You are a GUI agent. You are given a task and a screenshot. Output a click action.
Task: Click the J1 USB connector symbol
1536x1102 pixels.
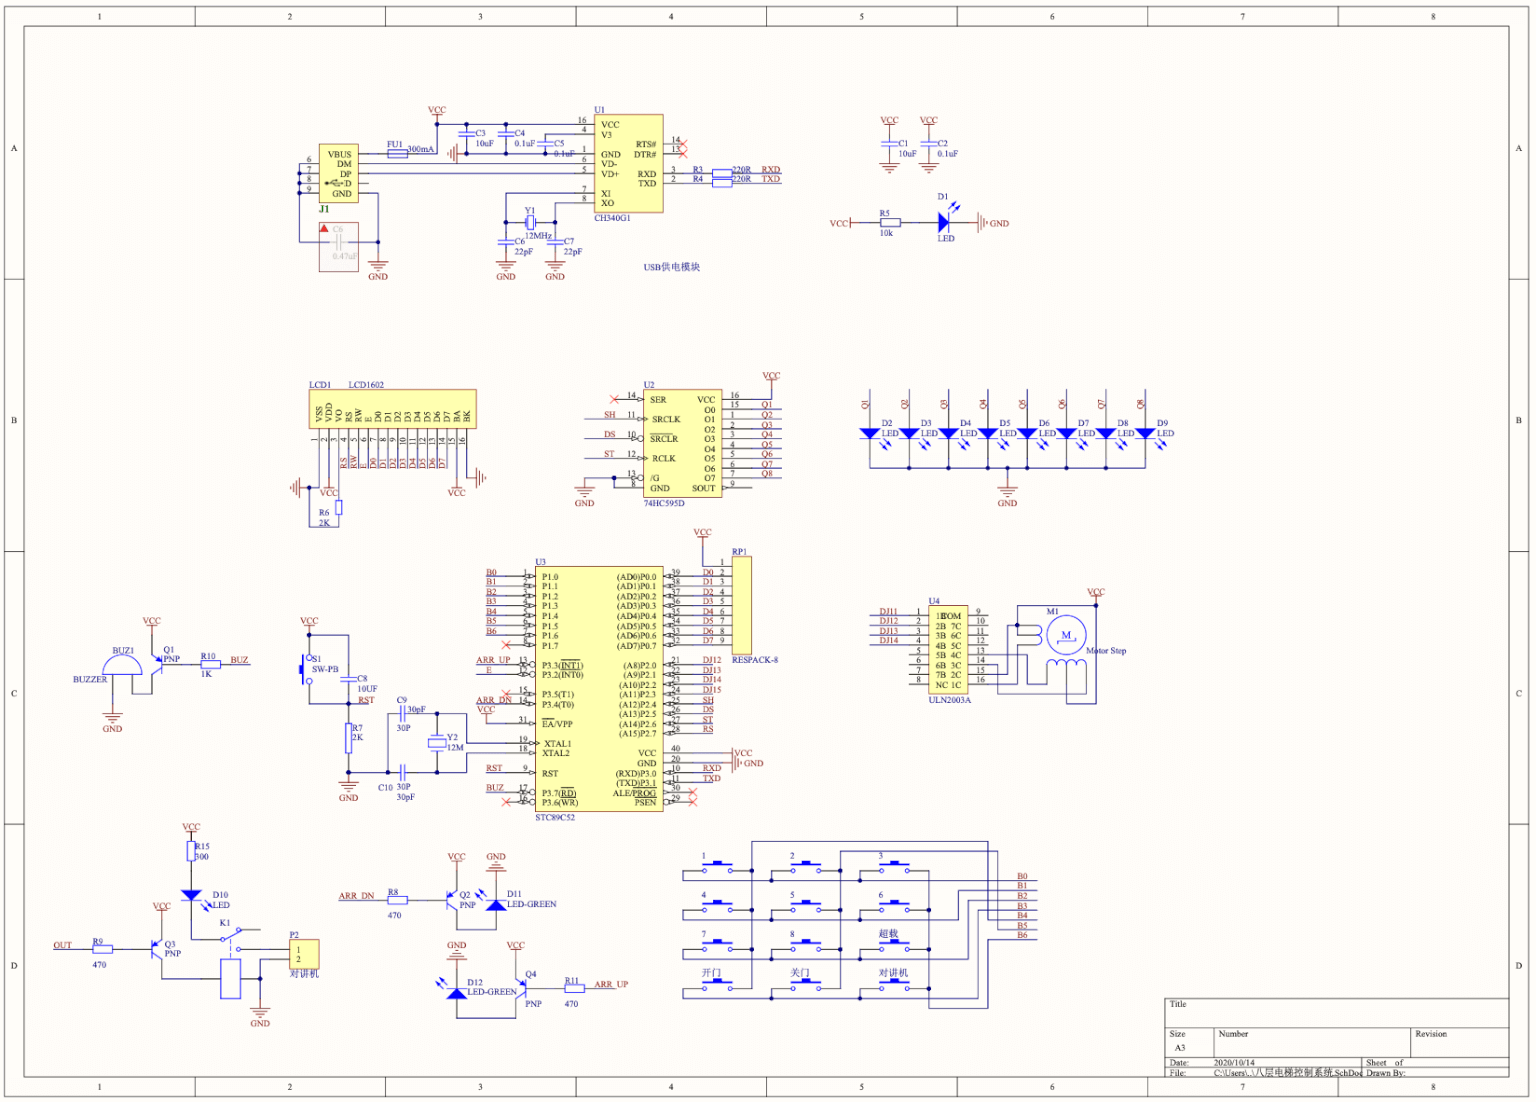click(x=338, y=173)
